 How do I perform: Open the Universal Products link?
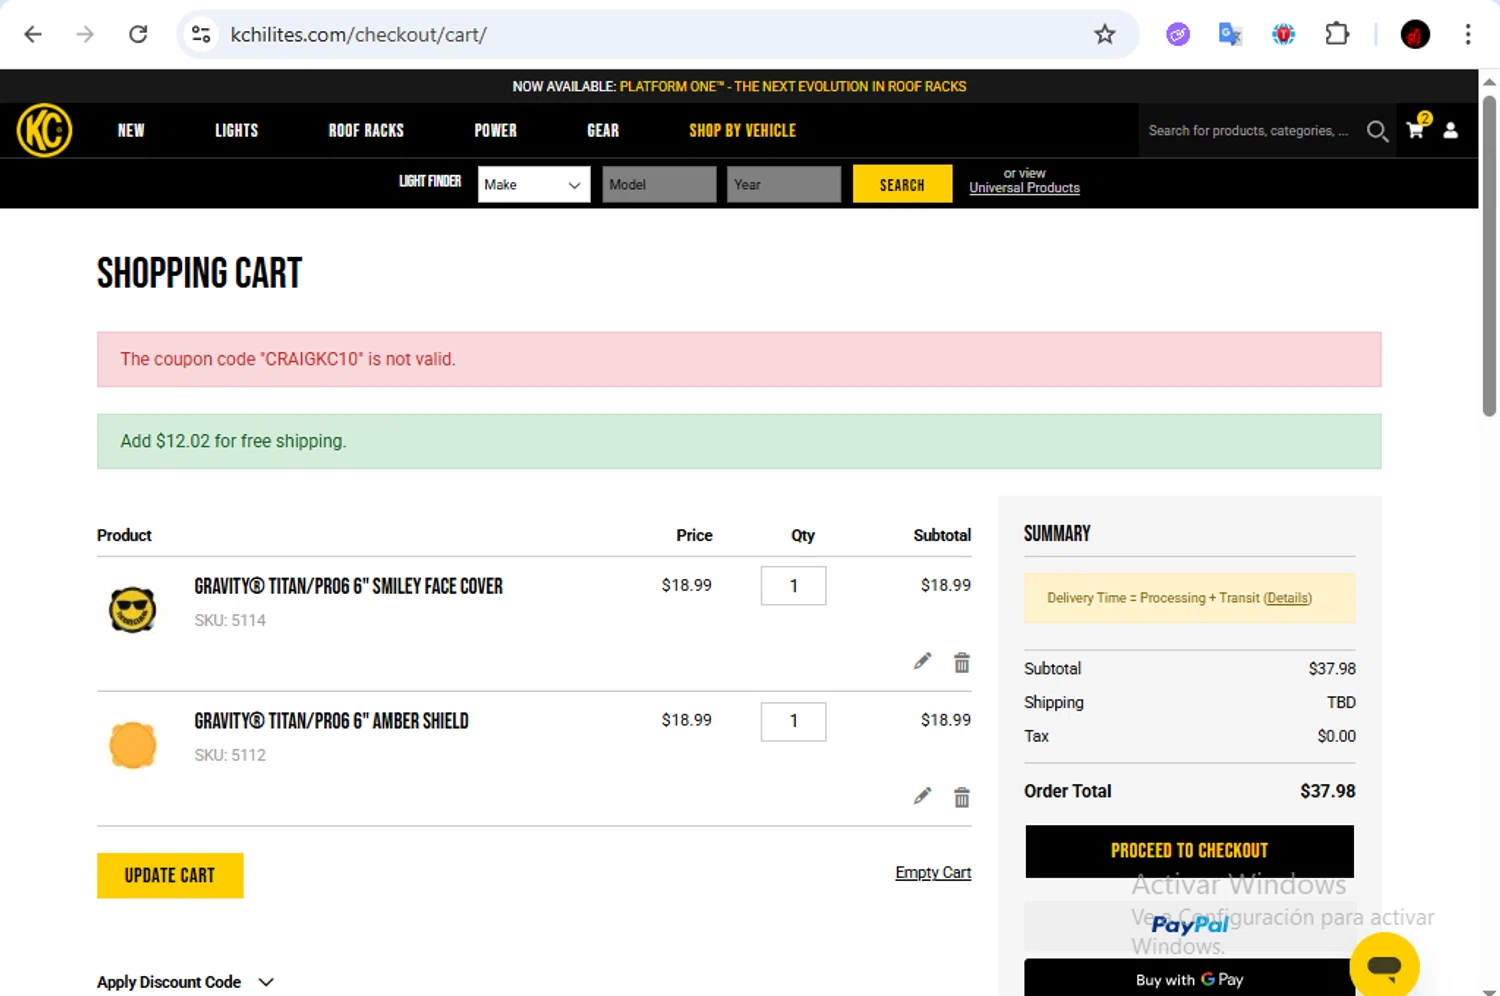click(x=1024, y=188)
